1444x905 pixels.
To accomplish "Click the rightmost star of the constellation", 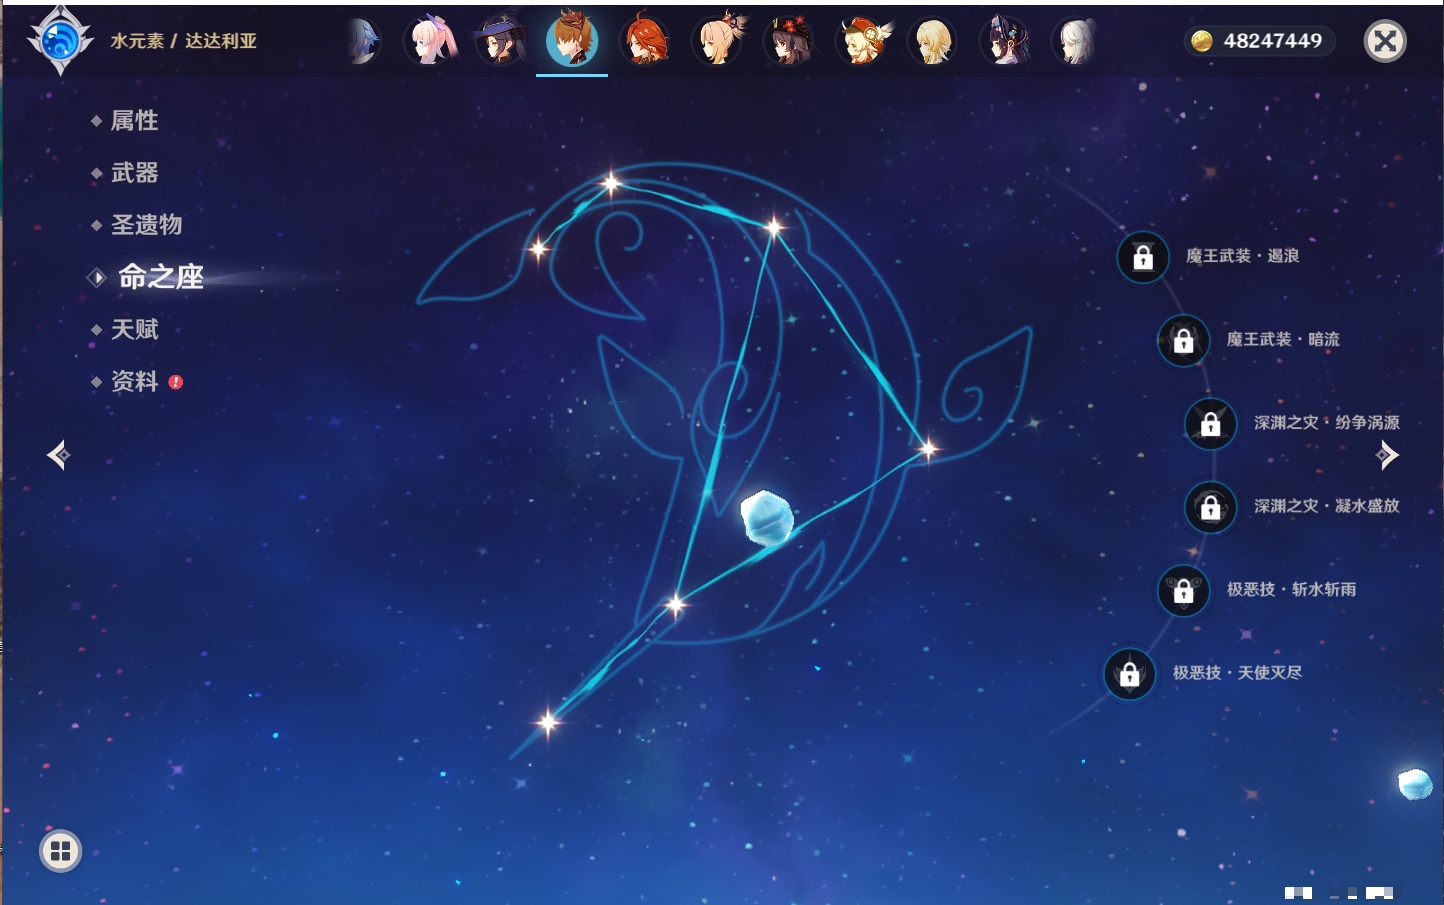I will (928, 449).
